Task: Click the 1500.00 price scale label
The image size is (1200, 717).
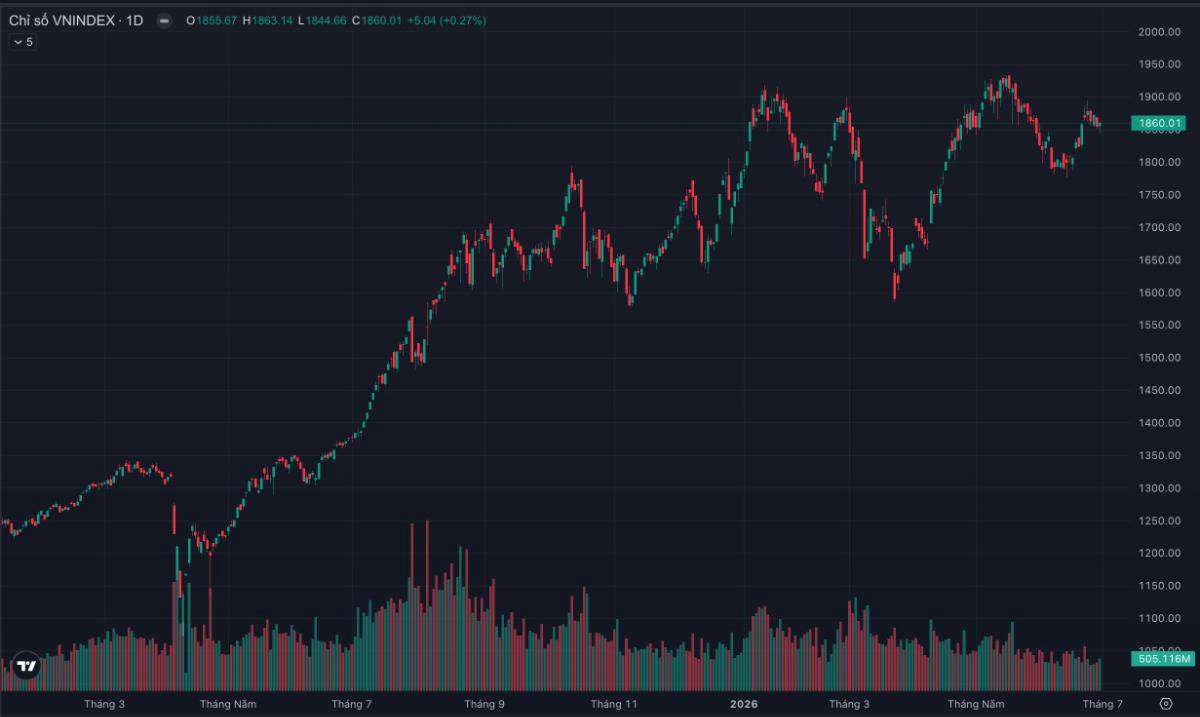Action: point(1160,358)
